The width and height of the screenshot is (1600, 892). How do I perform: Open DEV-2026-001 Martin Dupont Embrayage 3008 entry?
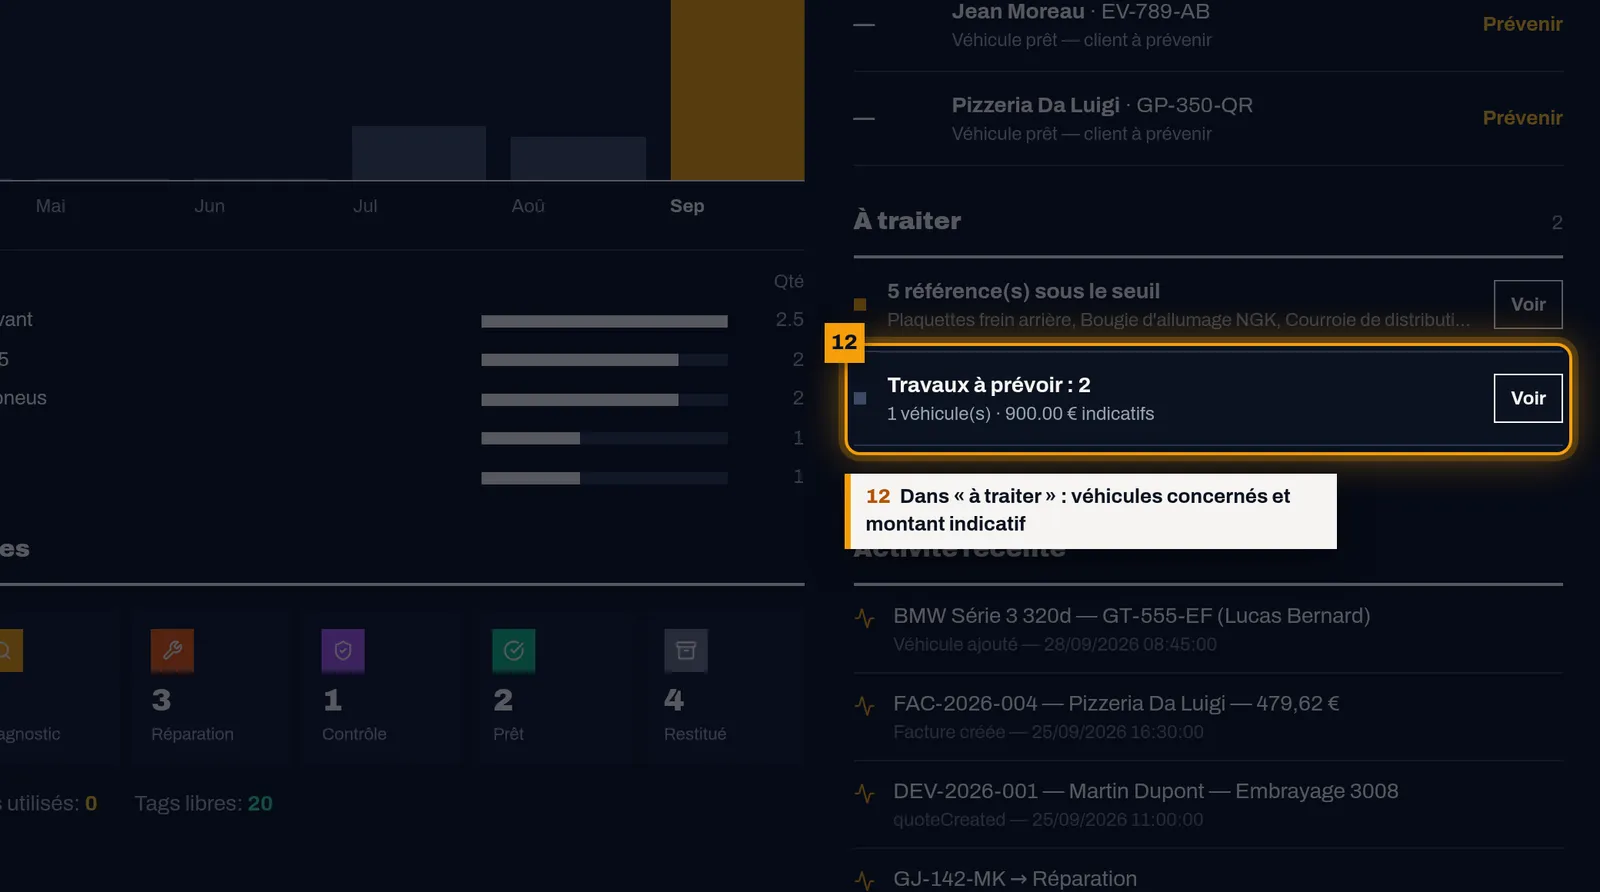pos(1208,805)
